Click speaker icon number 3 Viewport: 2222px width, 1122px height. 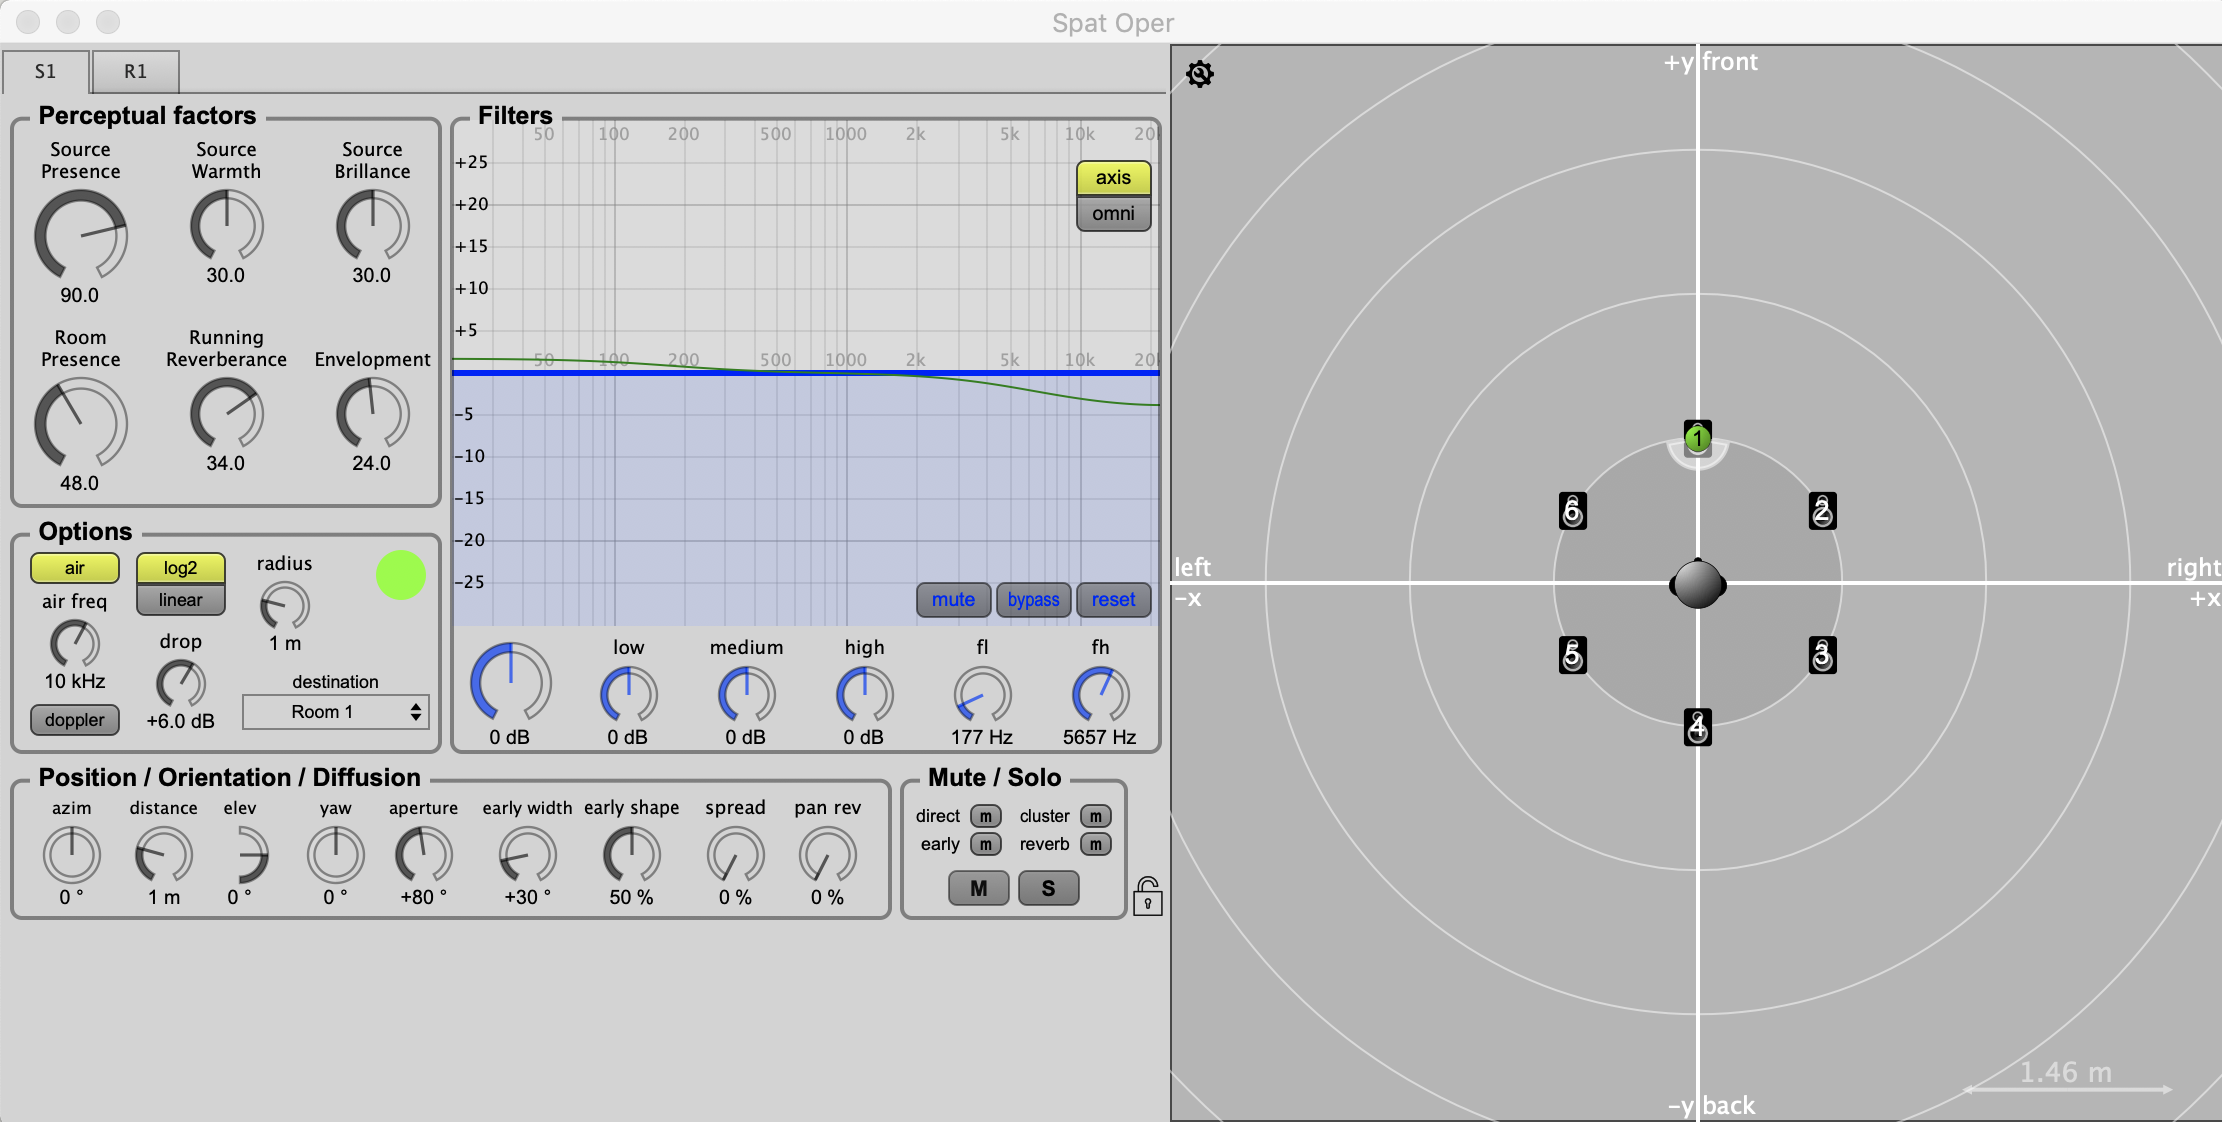tap(1822, 656)
